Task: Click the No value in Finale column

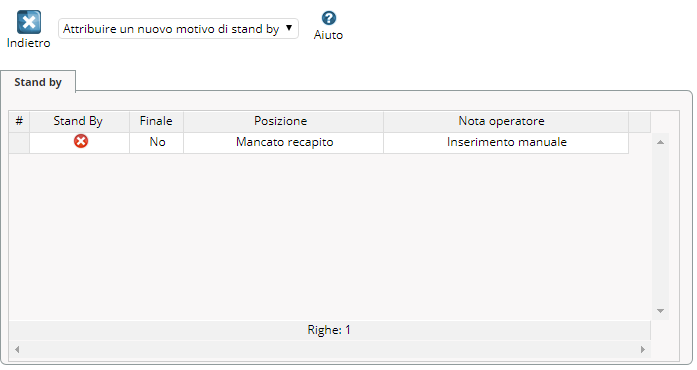Action: click(156, 142)
